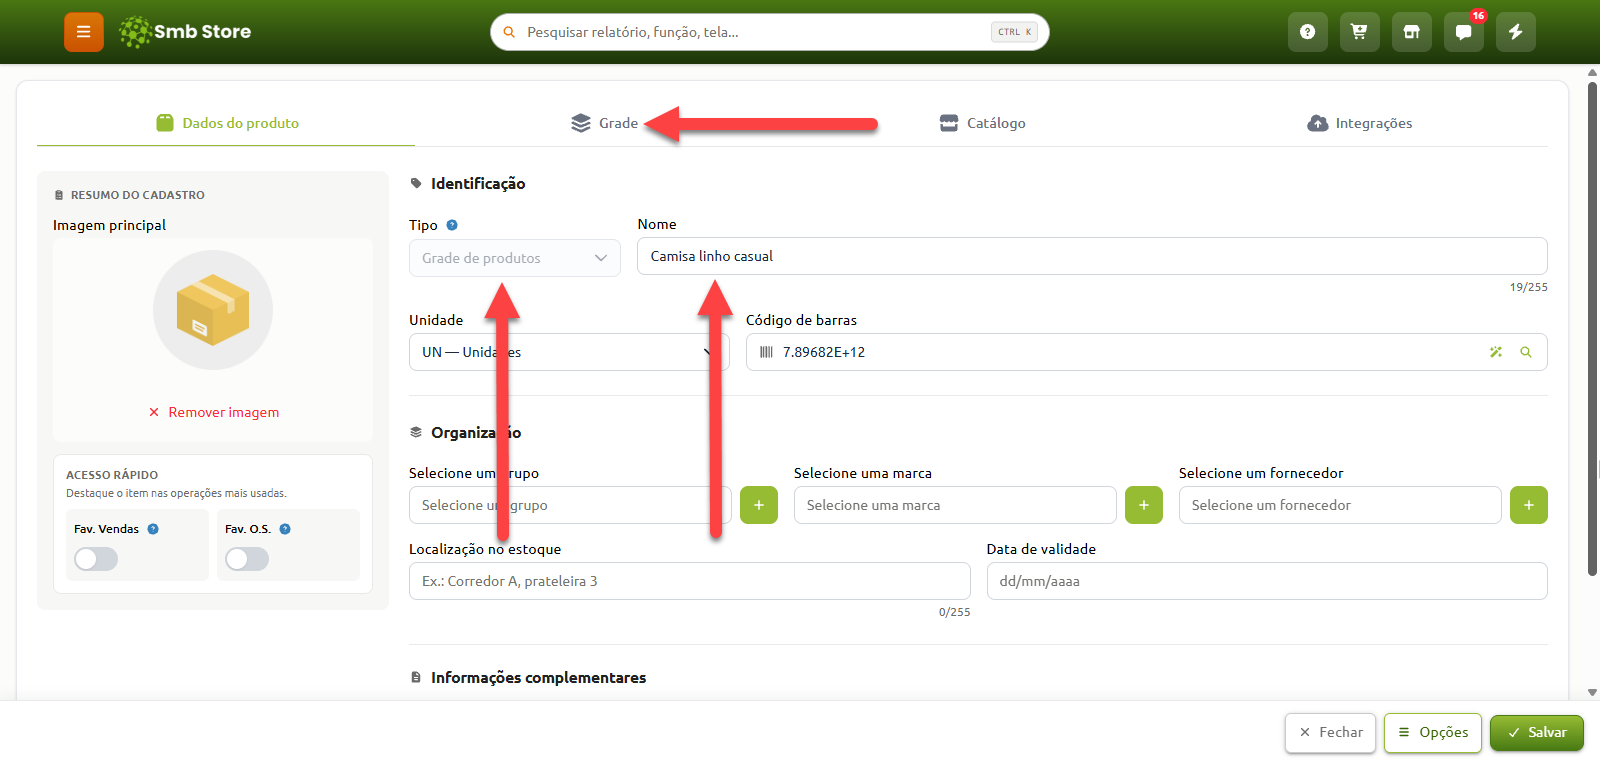
Task: Click the page vertical scrollbar
Action: click(1592, 330)
